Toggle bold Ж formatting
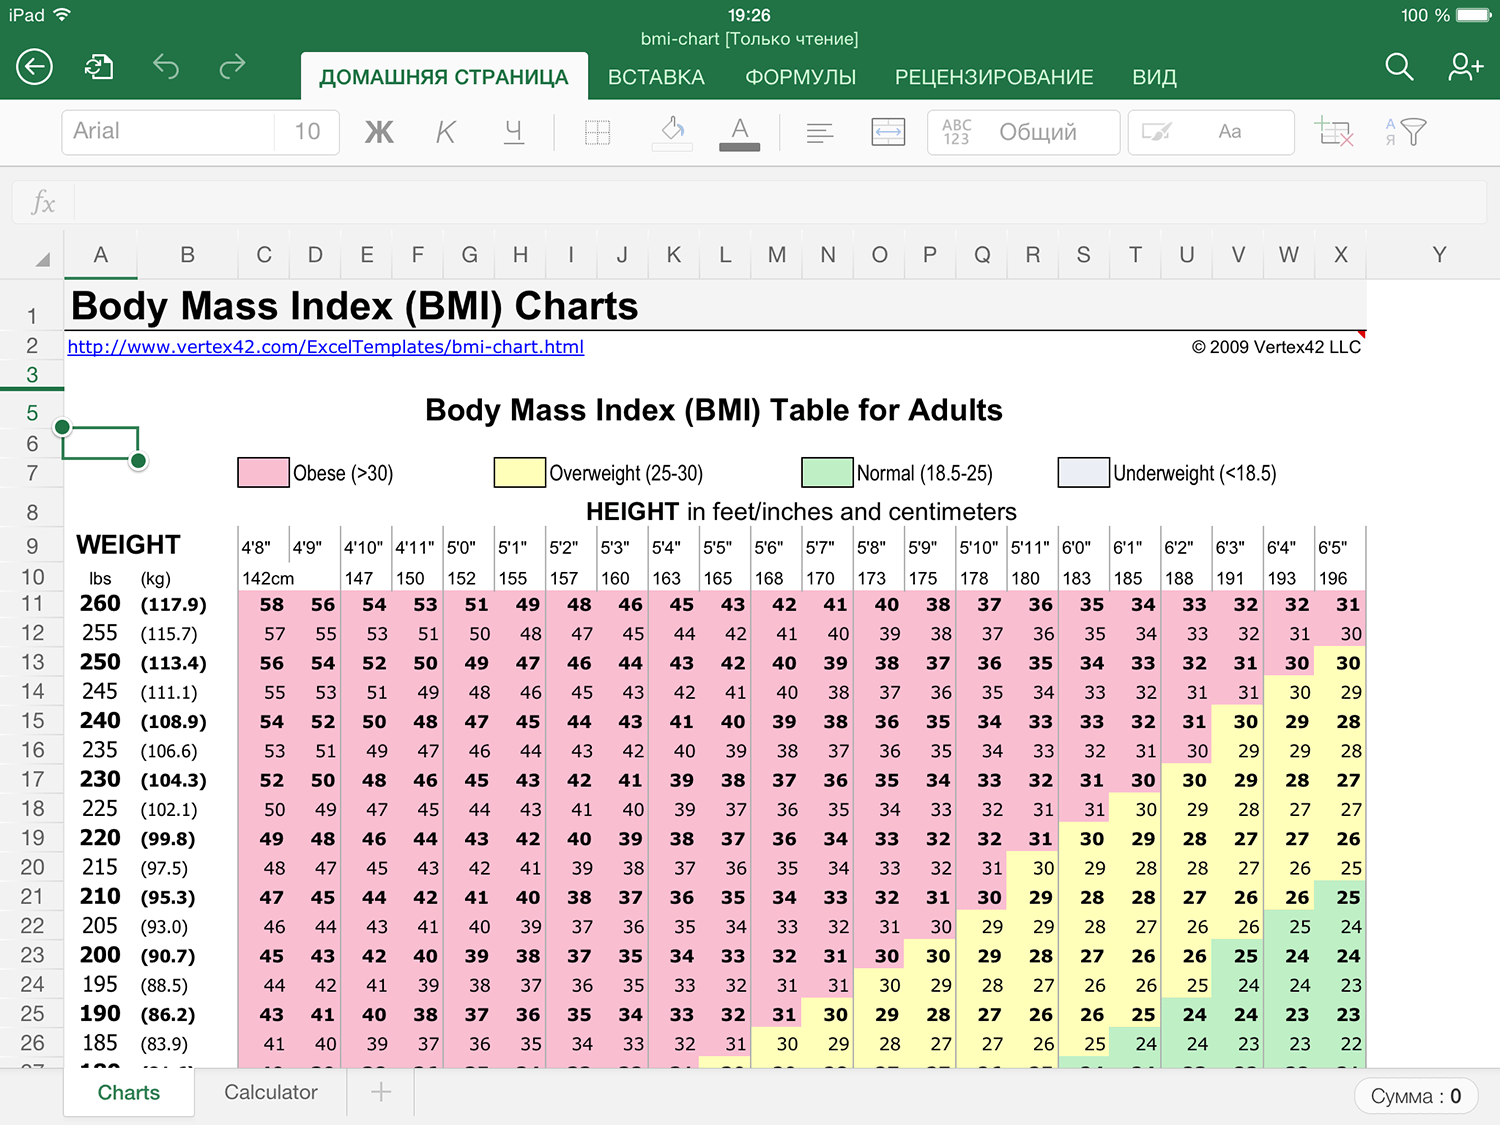Image resolution: width=1500 pixels, height=1125 pixels. (x=379, y=132)
